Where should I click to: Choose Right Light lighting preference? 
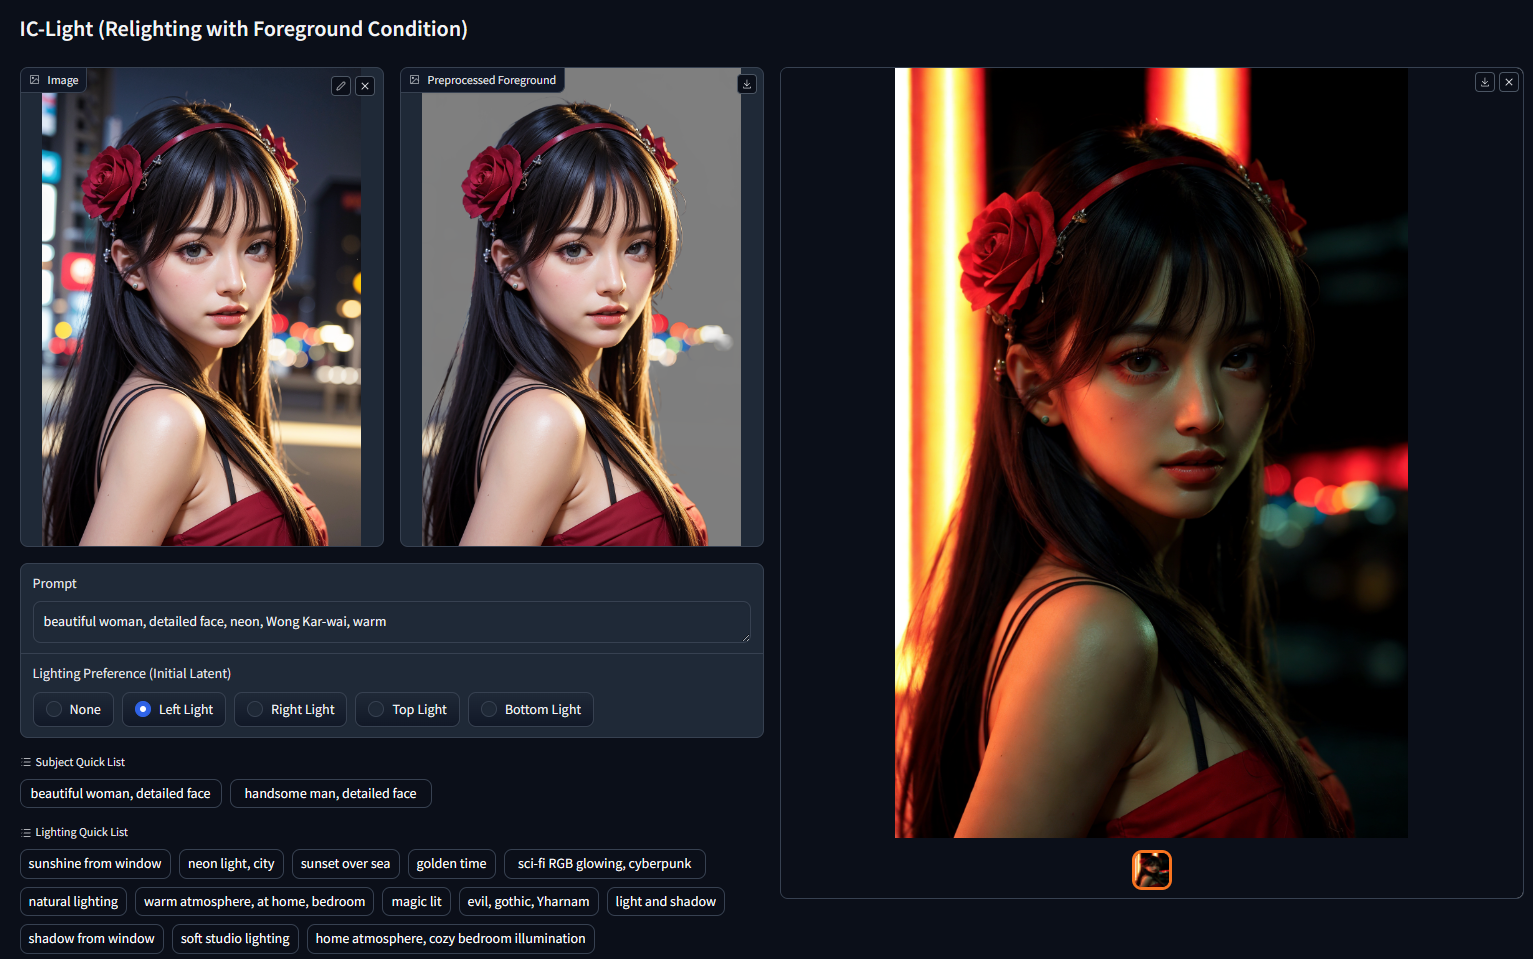(x=290, y=709)
